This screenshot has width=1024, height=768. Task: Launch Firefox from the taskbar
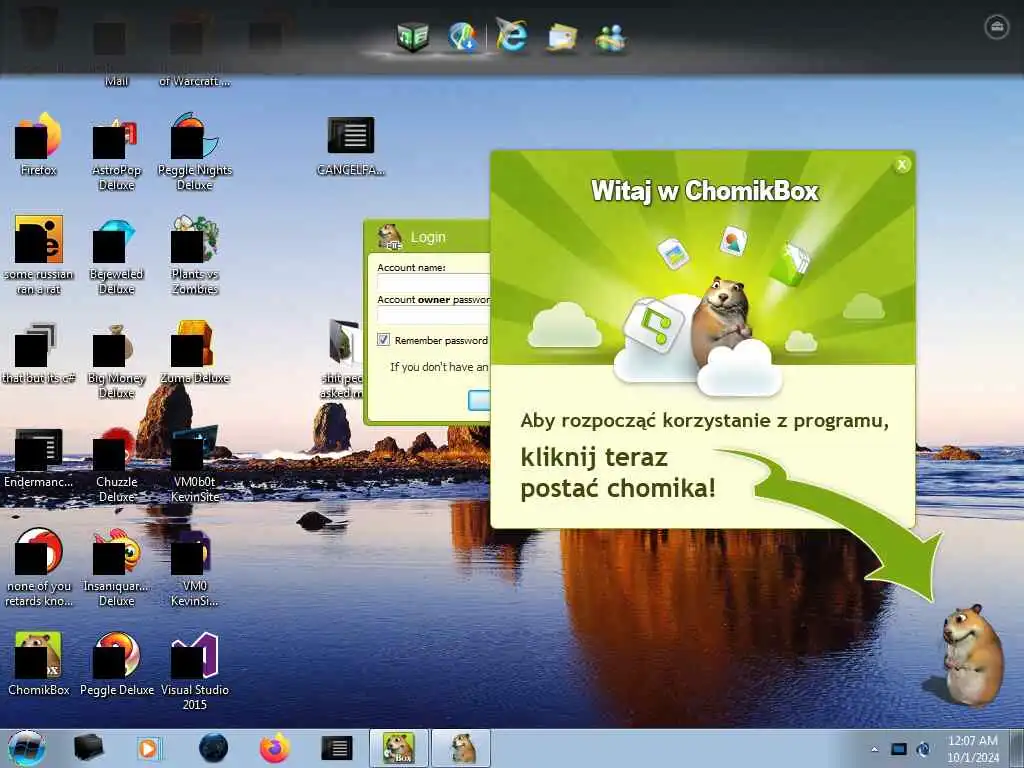pyautogui.click(x=275, y=748)
